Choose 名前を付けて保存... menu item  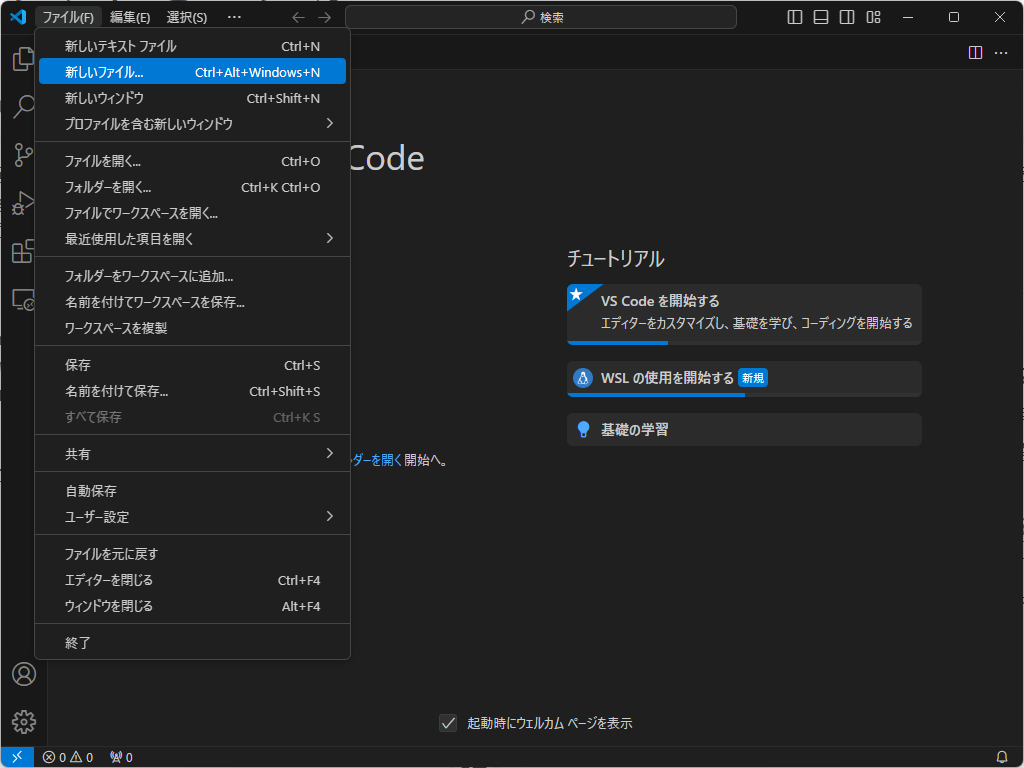pyautogui.click(x=192, y=391)
